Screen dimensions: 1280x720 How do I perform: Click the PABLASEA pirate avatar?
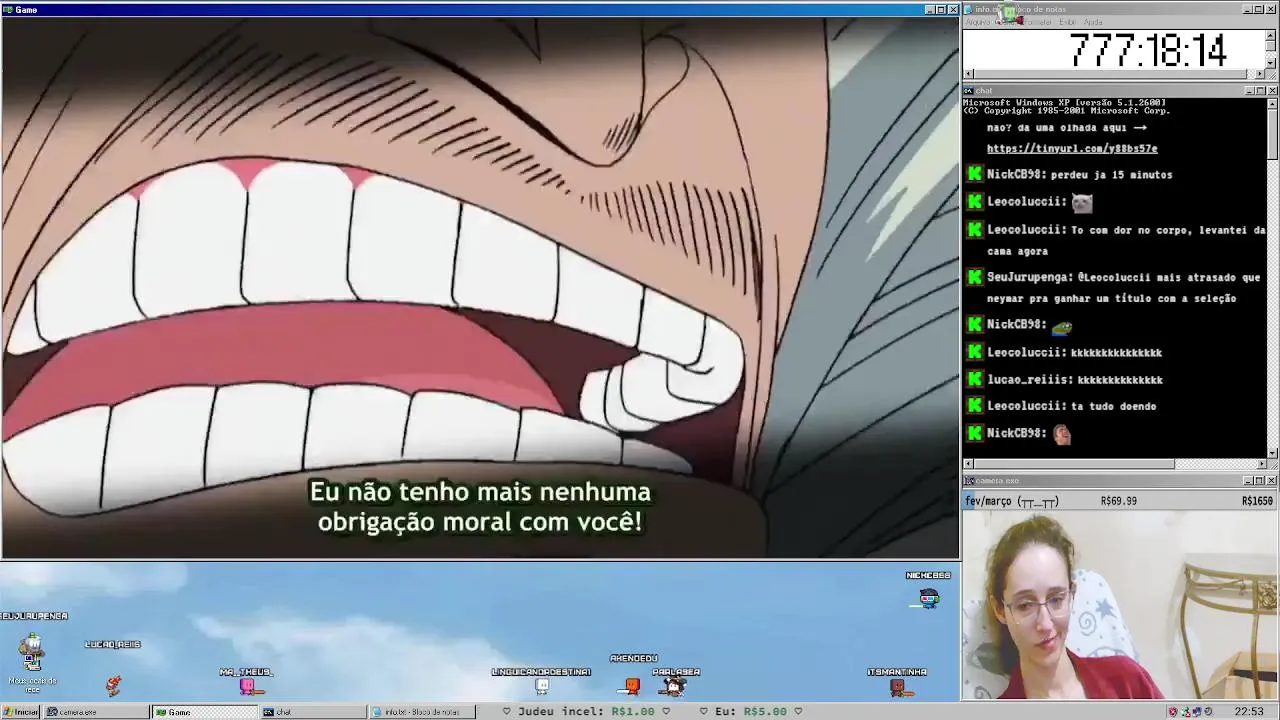(675, 686)
